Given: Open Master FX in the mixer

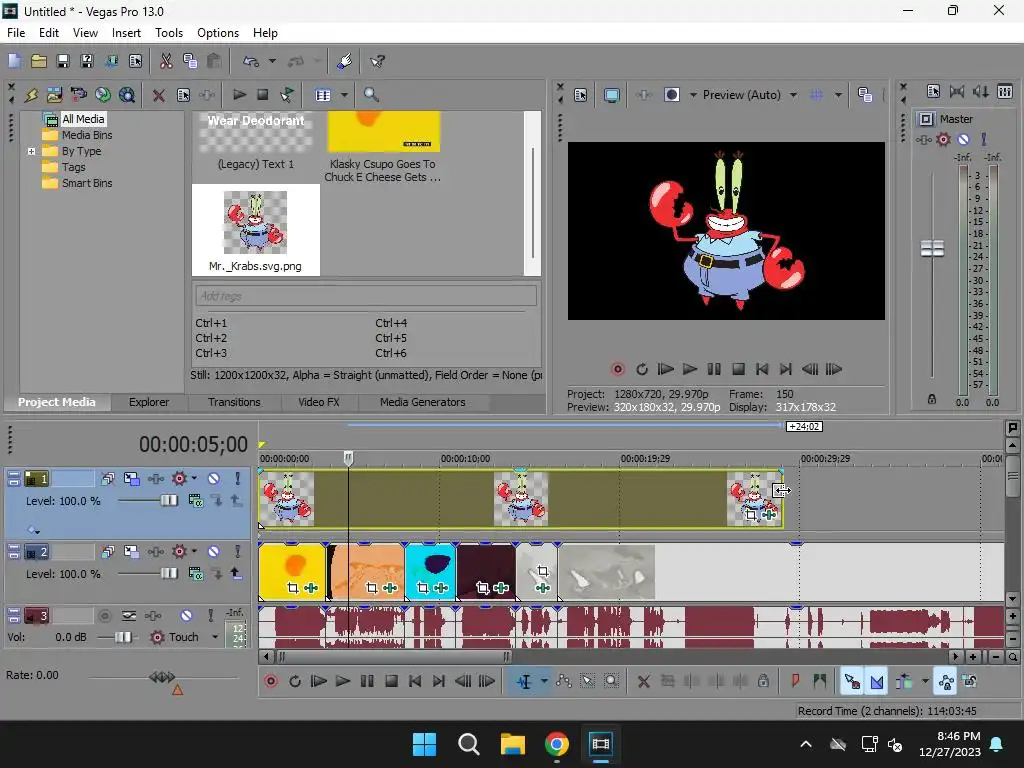Looking at the screenshot, I should [943, 139].
